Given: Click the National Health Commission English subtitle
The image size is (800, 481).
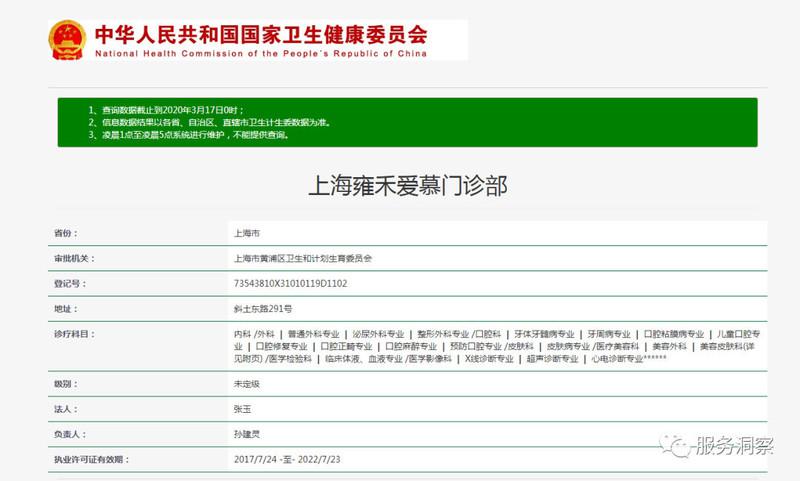Looking at the screenshot, I should 261,53.
